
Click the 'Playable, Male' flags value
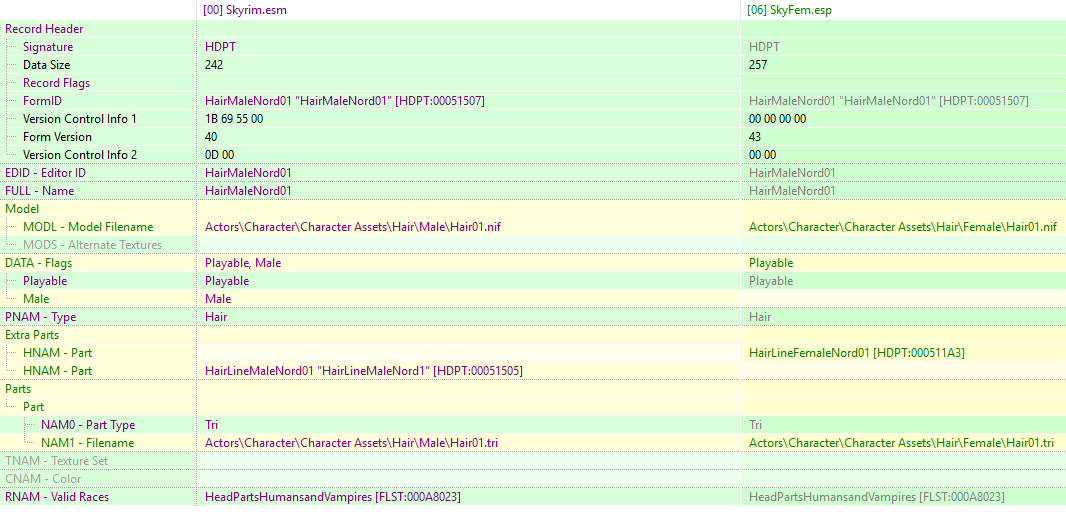click(243, 262)
